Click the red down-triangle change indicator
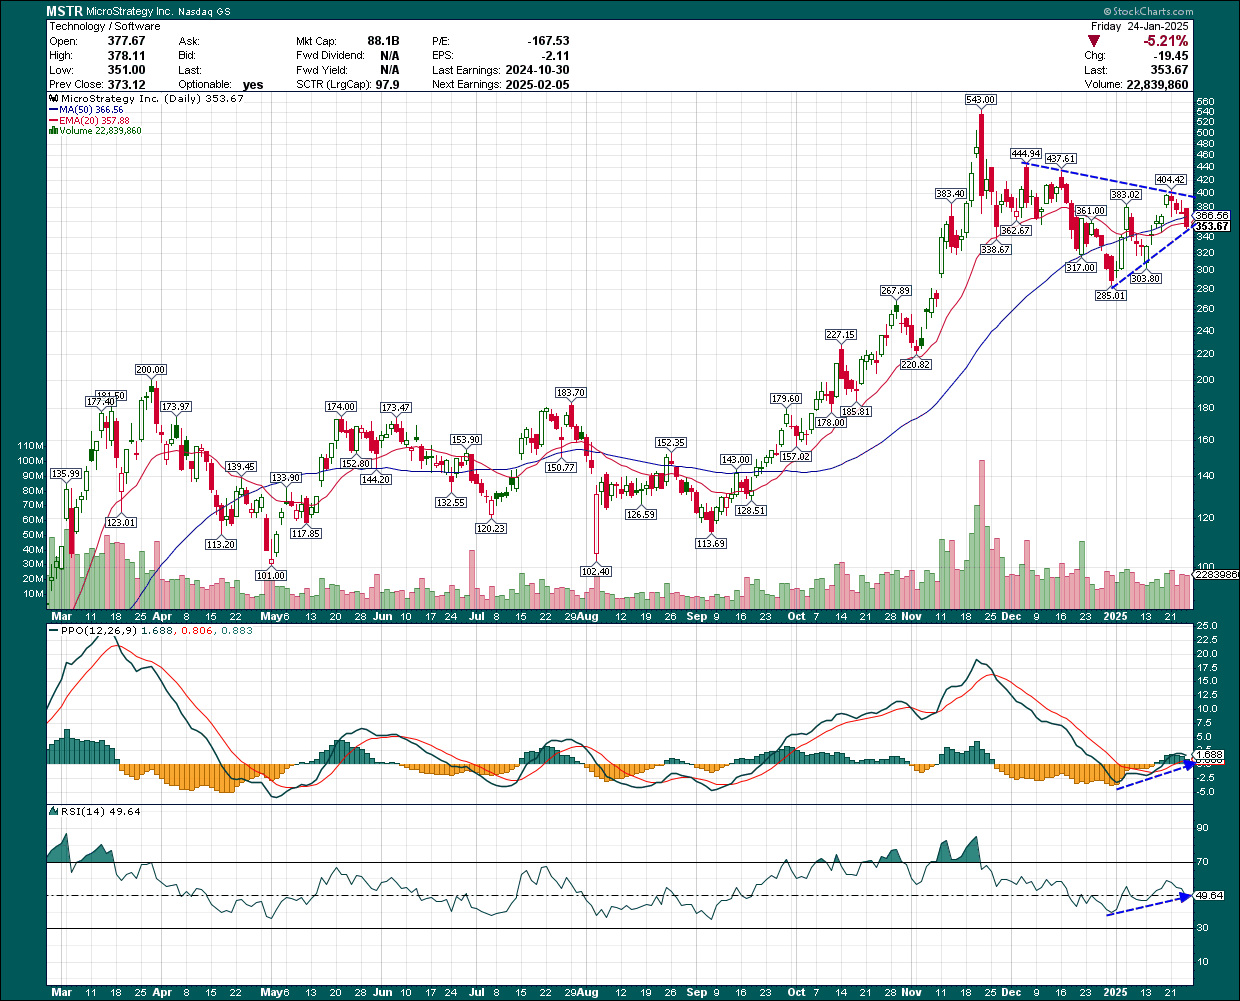Screen dimensions: 1240x1001 pos(1095,41)
